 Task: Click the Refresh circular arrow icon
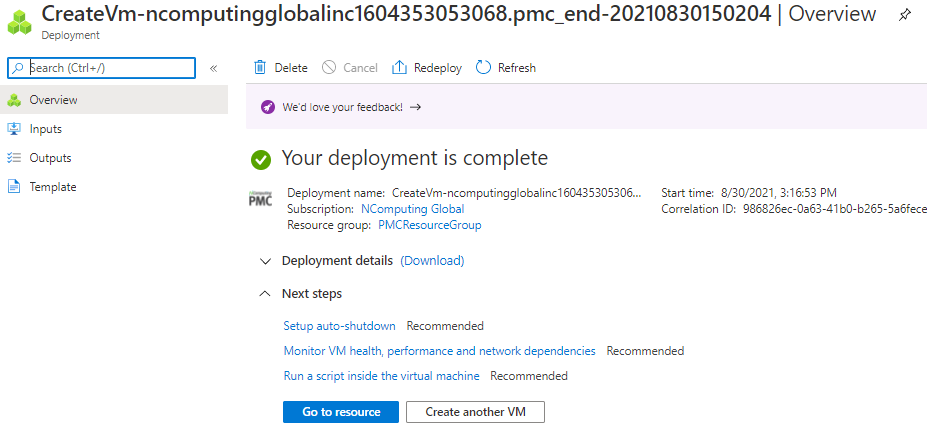click(483, 67)
